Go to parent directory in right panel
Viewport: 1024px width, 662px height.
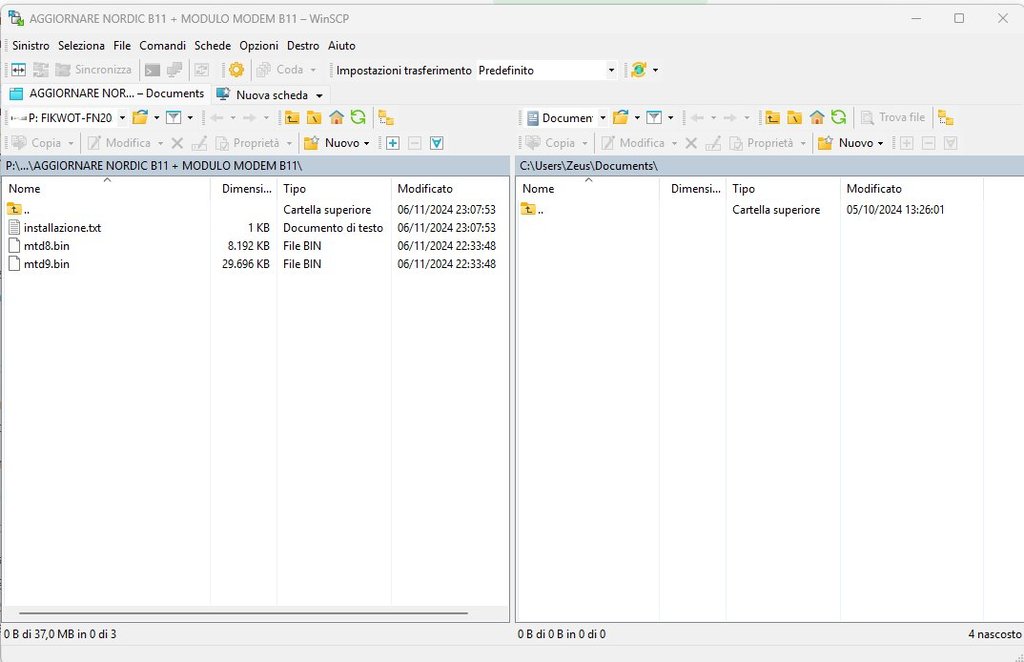[x=772, y=118]
